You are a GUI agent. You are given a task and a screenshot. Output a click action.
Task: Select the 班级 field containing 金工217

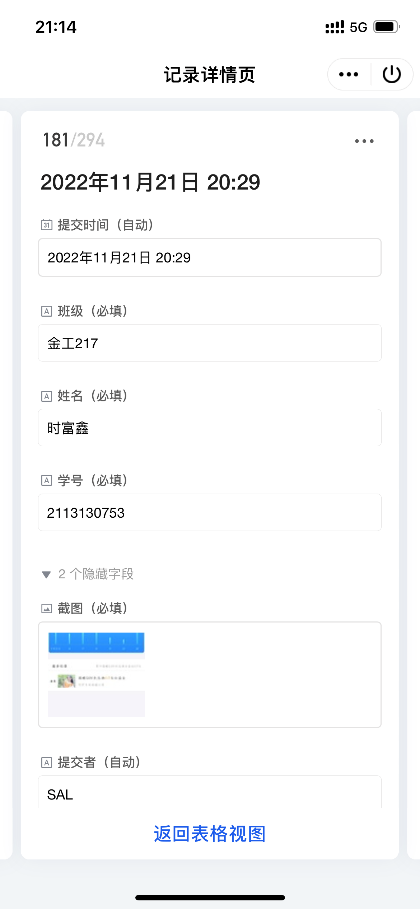click(x=210, y=343)
